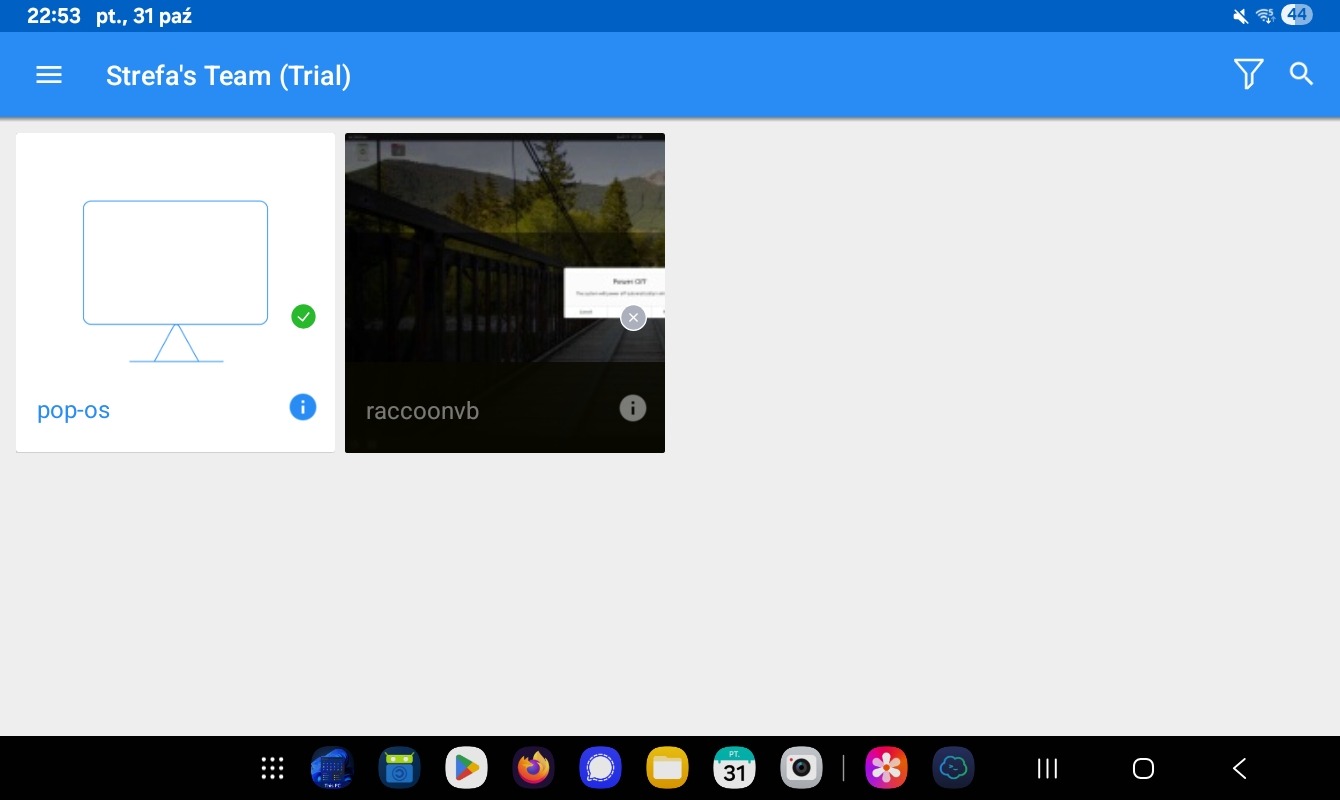1340x800 pixels.
Task: Click the raccoonvb name label
Action: click(x=422, y=411)
